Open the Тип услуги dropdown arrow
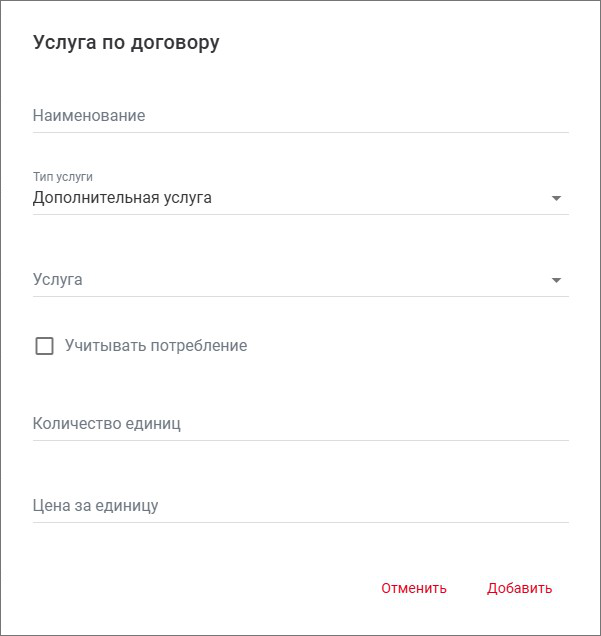Viewport: 601px width, 636px height. [557, 198]
